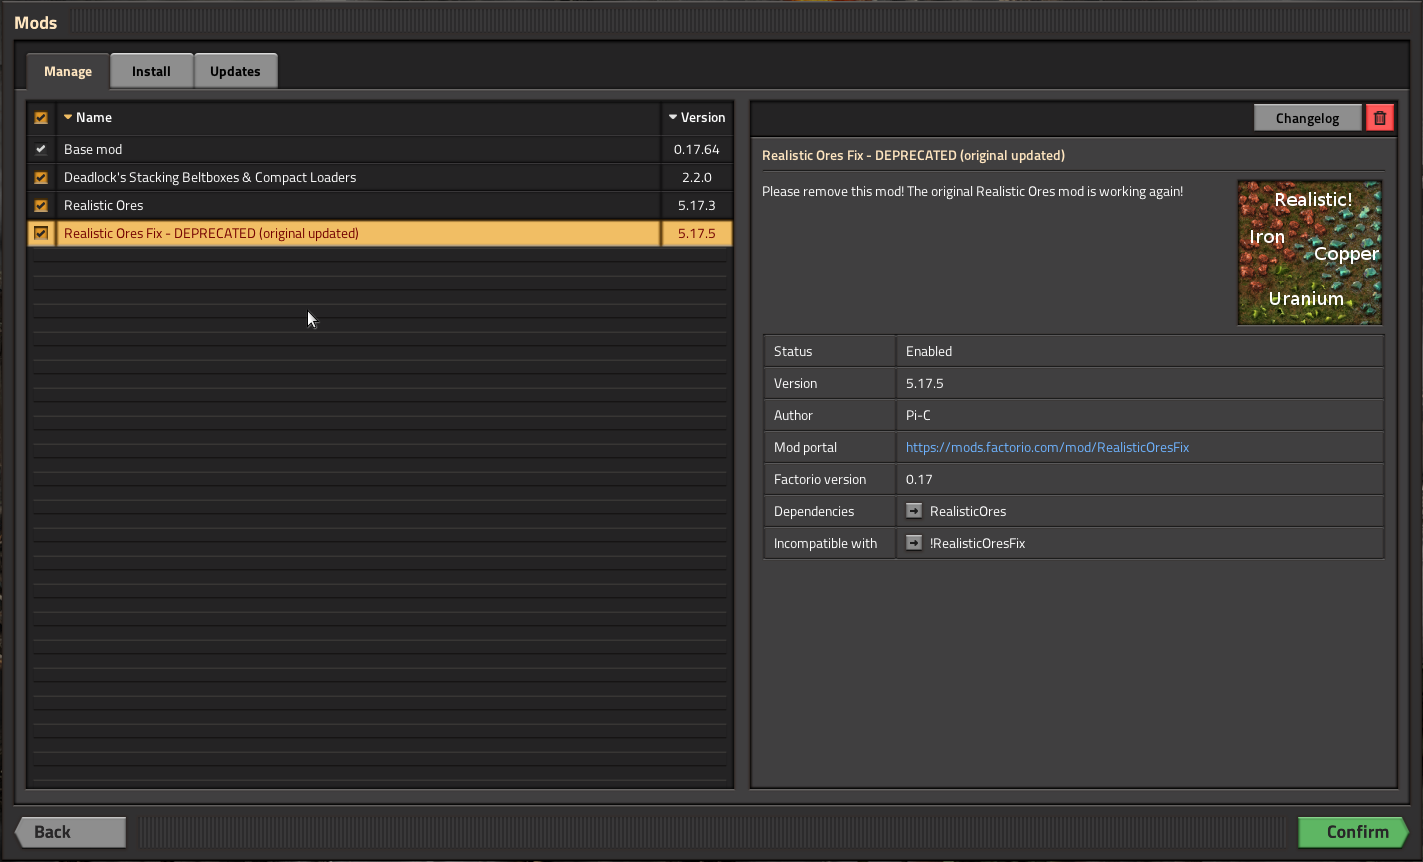The image size is (1423, 862).
Task: Go Back from the Mods screen
Action: pyautogui.click(x=70, y=832)
